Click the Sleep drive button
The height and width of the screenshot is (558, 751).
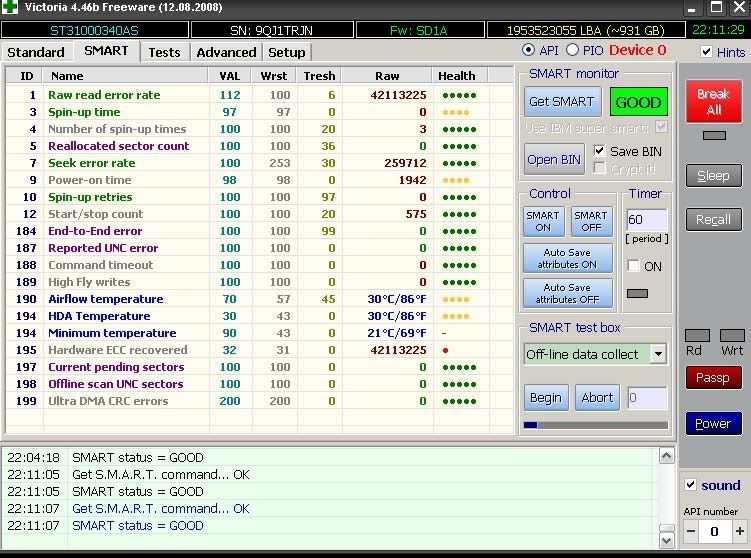tap(713, 176)
